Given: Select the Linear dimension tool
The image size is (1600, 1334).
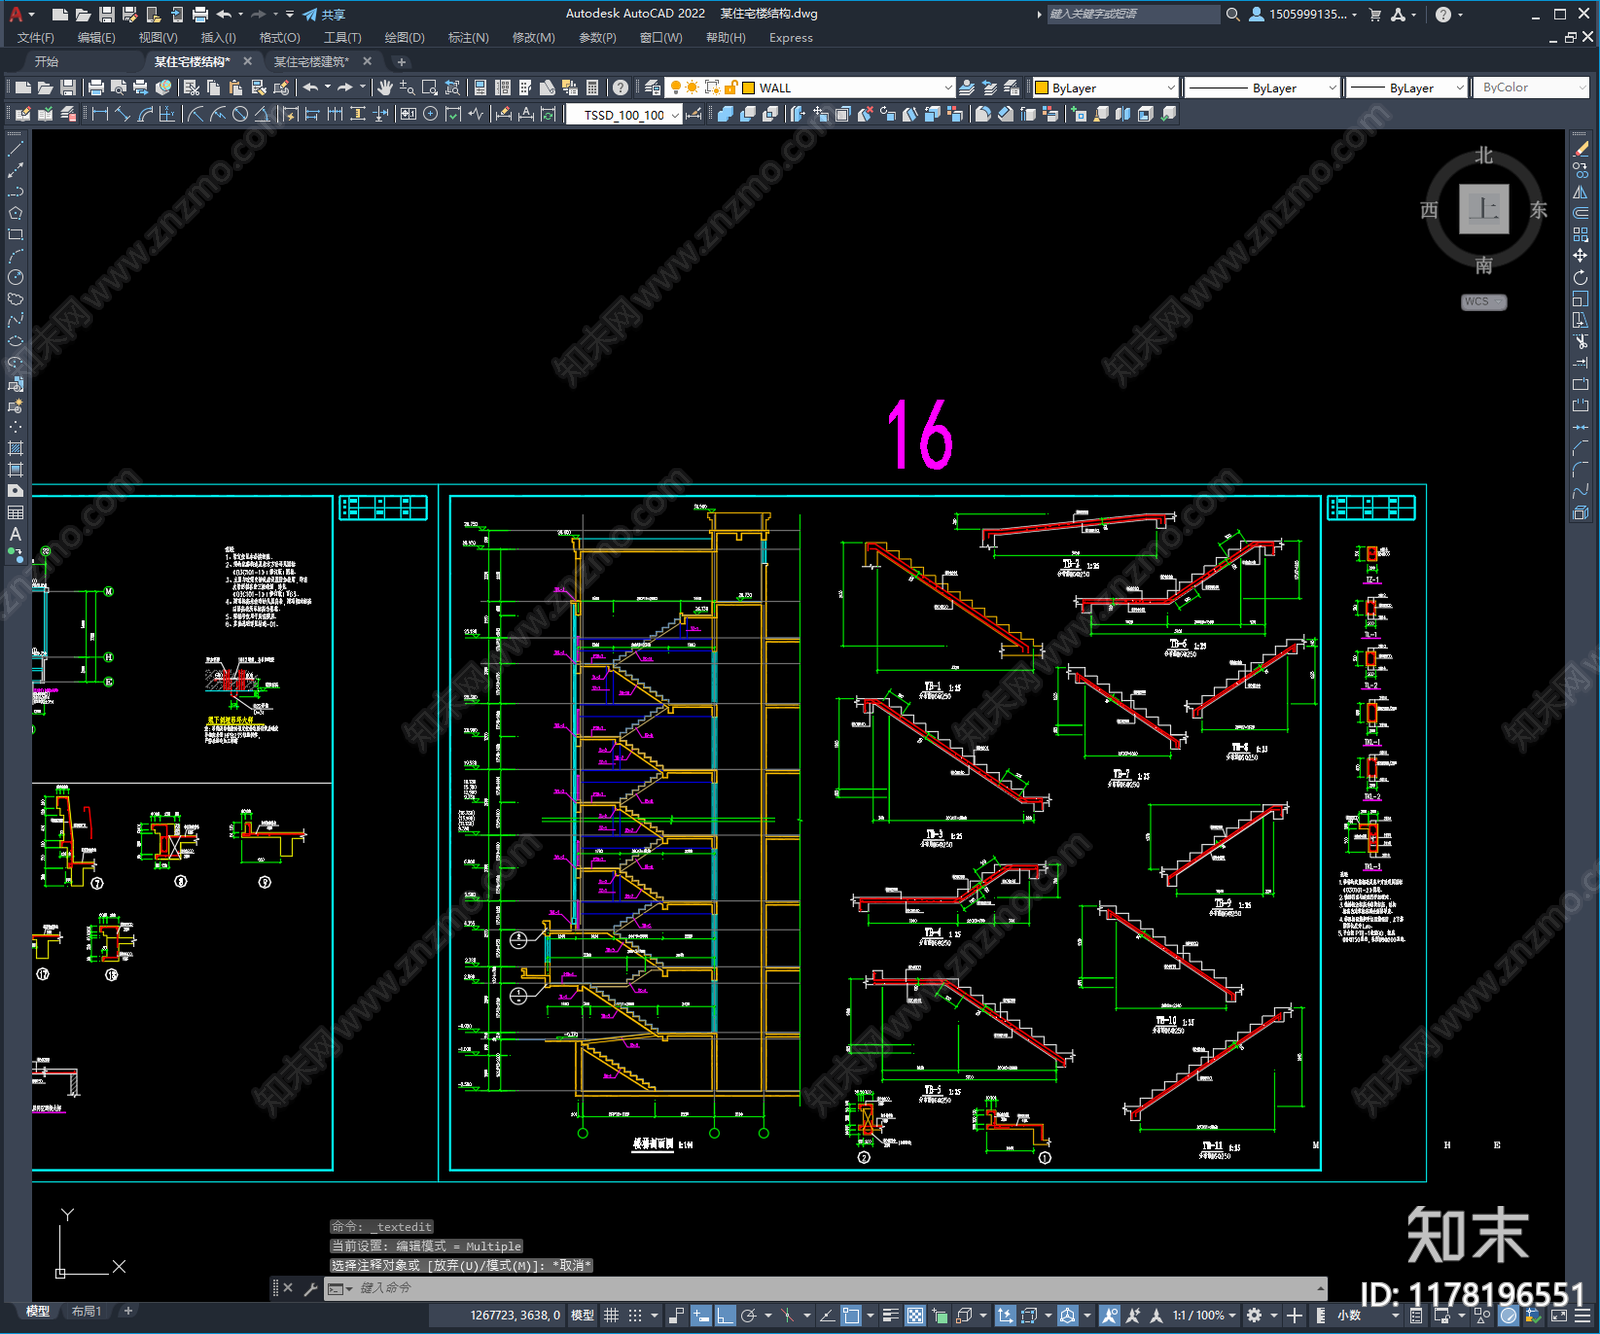Looking at the screenshot, I should tap(100, 114).
